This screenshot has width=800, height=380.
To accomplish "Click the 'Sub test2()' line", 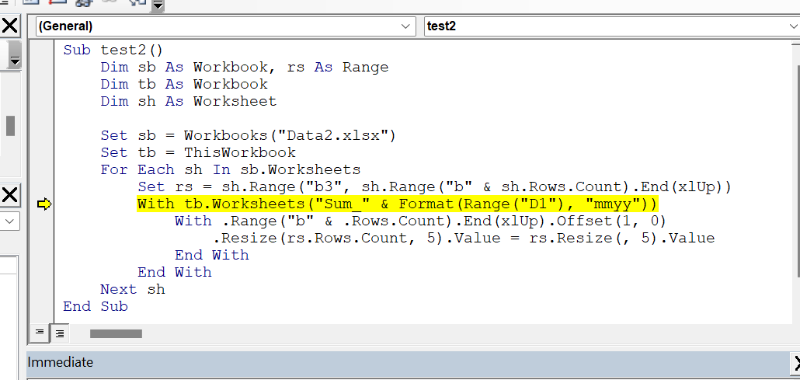I will (113, 50).
